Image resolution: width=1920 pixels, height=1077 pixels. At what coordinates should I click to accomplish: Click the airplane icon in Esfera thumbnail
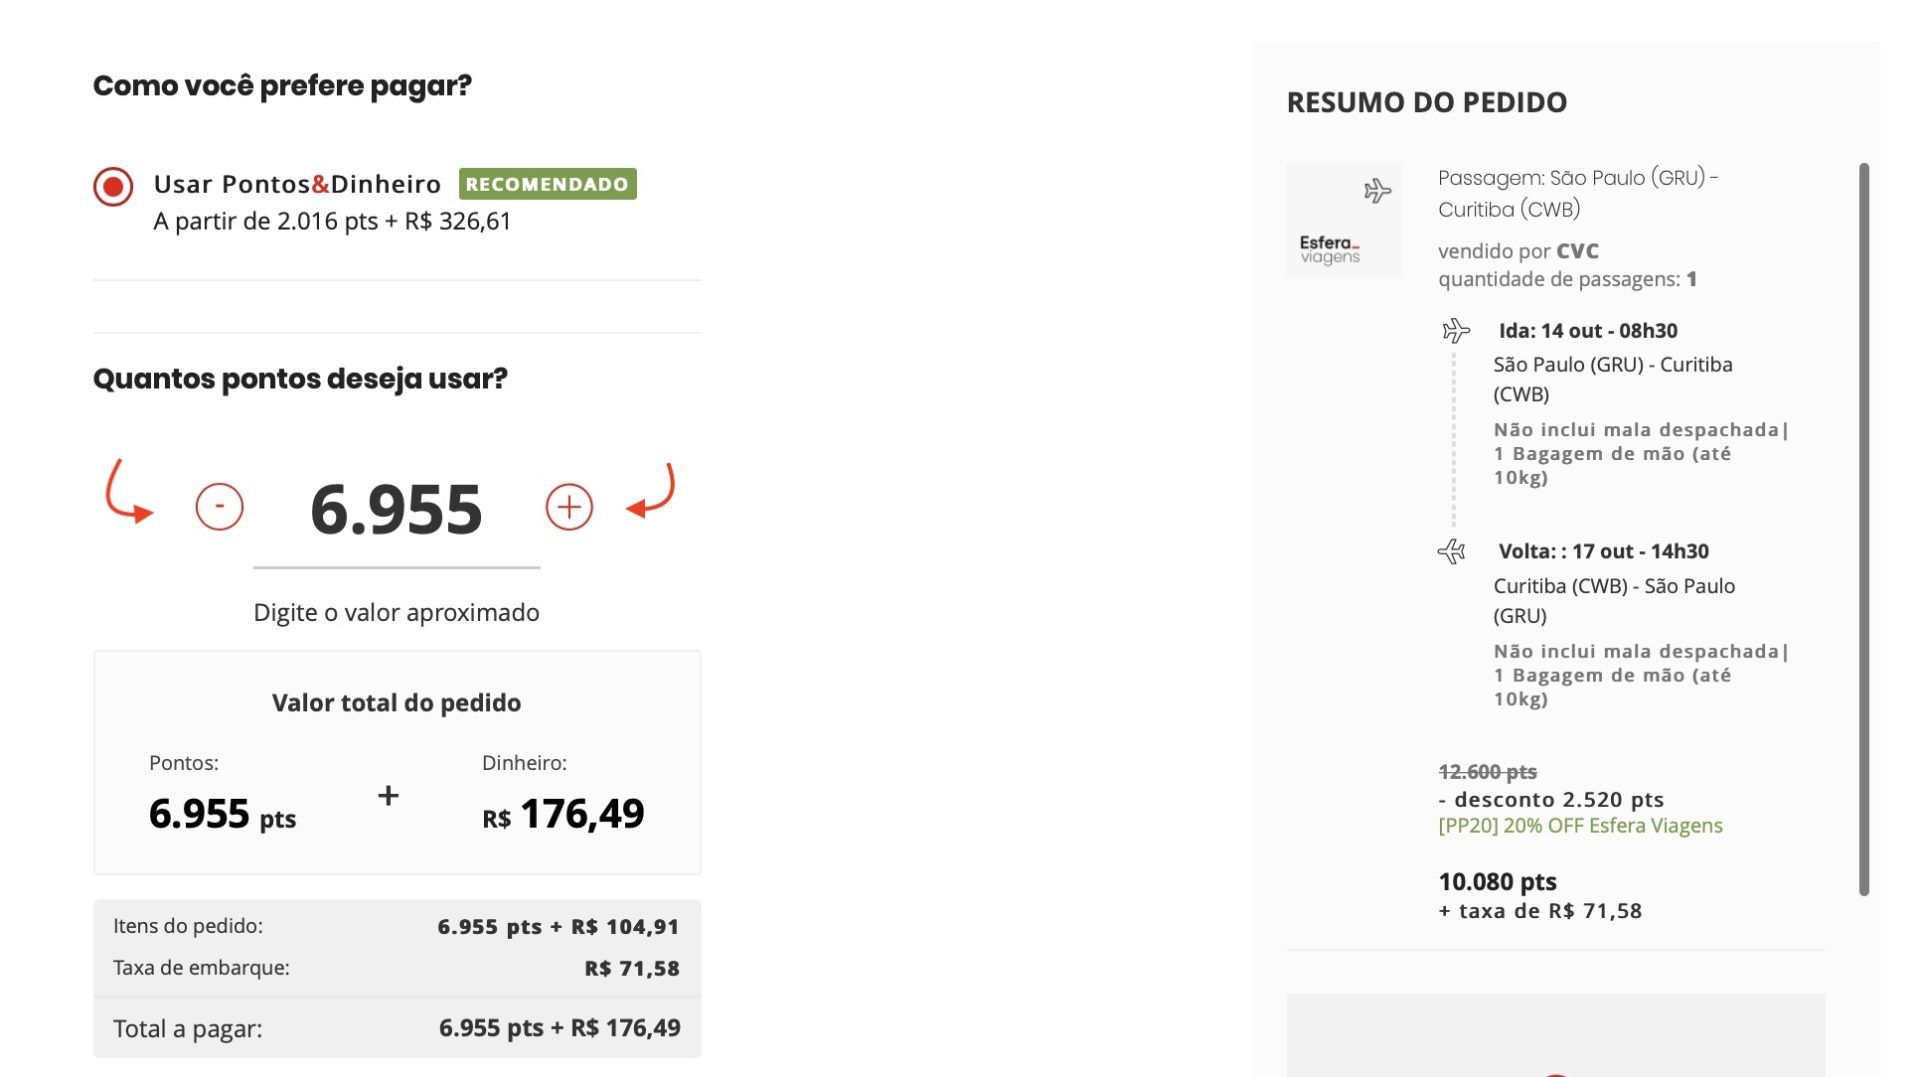coord(1377,190)
